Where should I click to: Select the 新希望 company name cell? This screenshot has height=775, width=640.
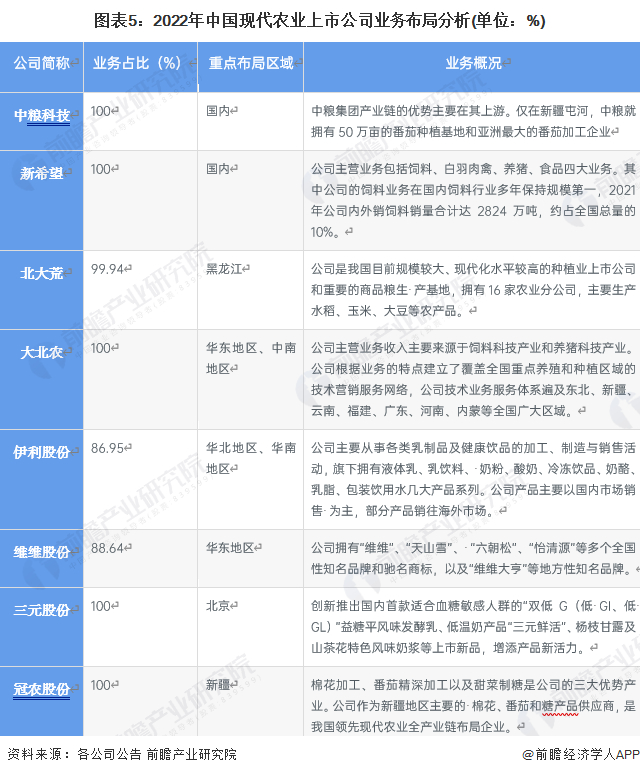(42, 201)
